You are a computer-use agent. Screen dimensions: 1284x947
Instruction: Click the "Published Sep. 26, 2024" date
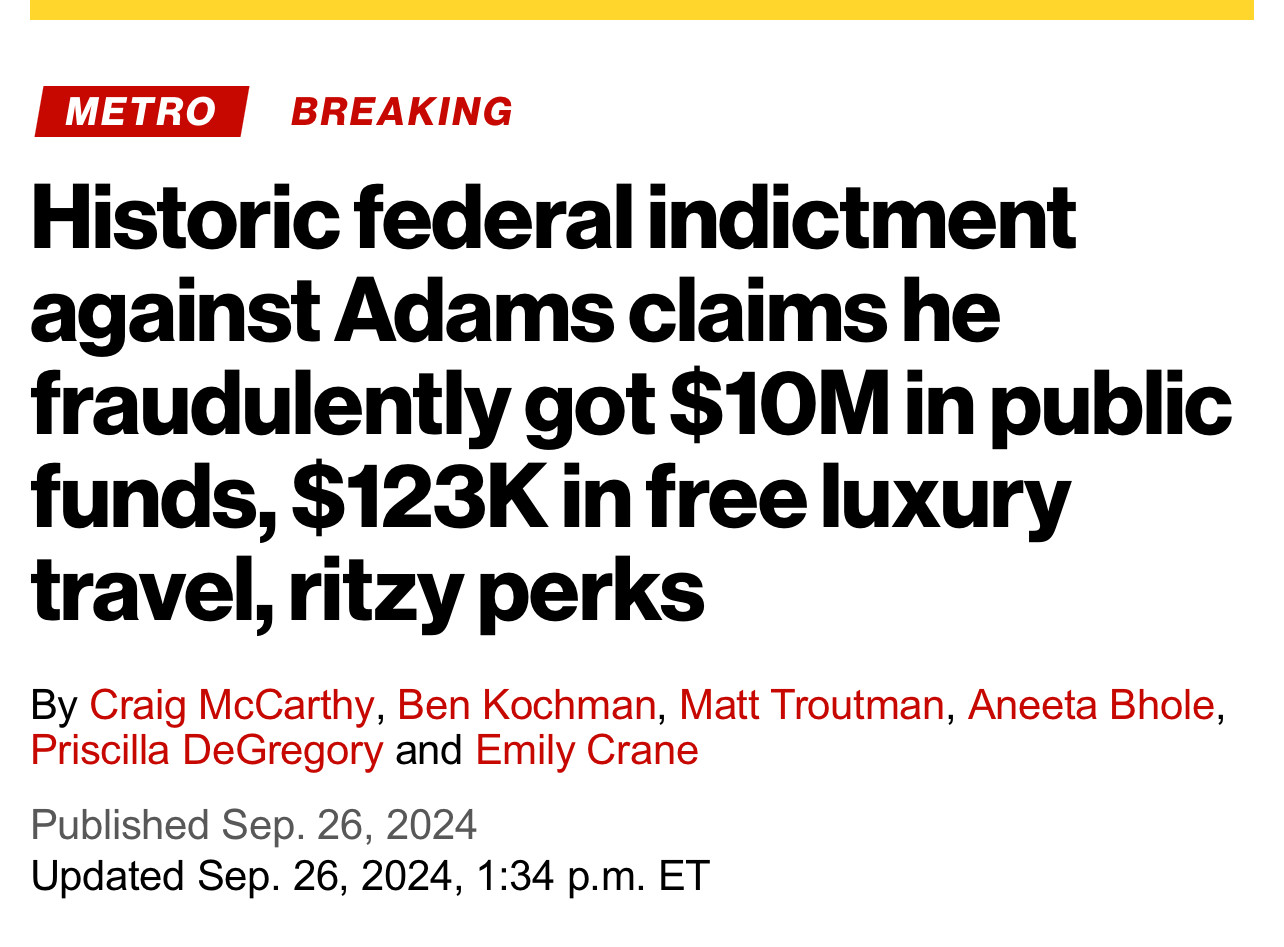click(254, 825)
